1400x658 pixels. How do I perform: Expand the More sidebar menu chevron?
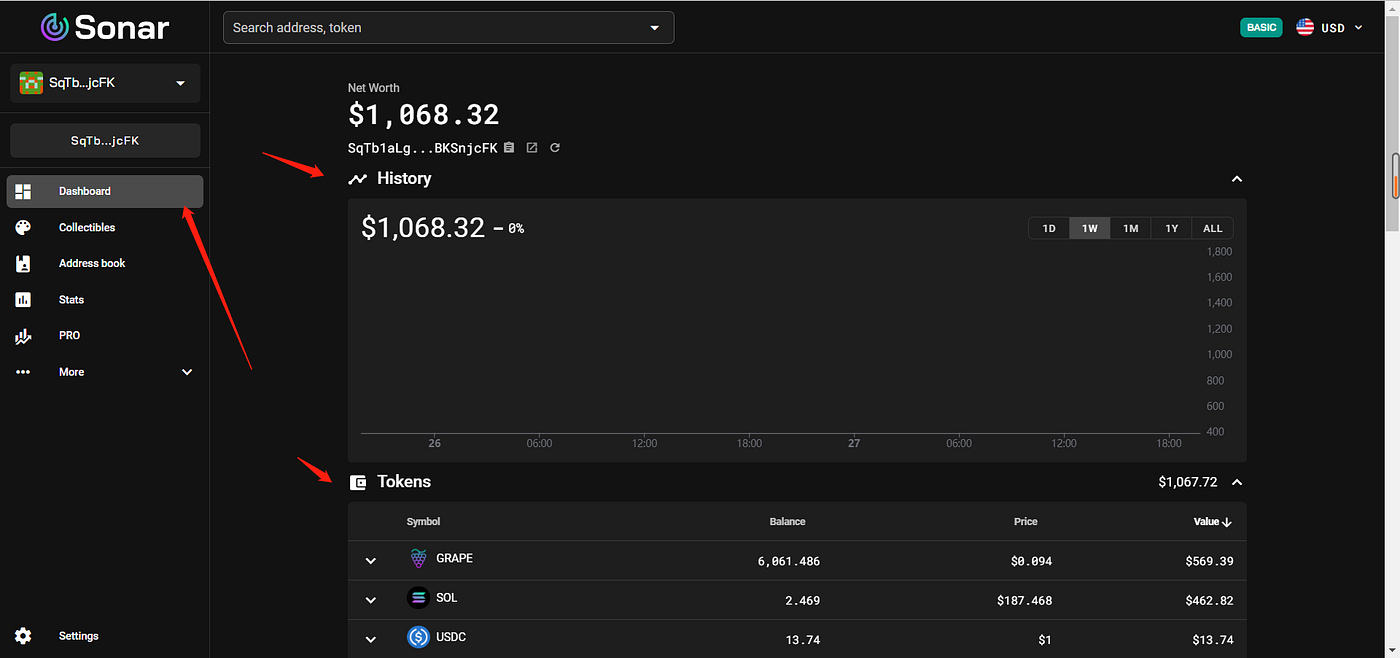click(x=187, y=372)
